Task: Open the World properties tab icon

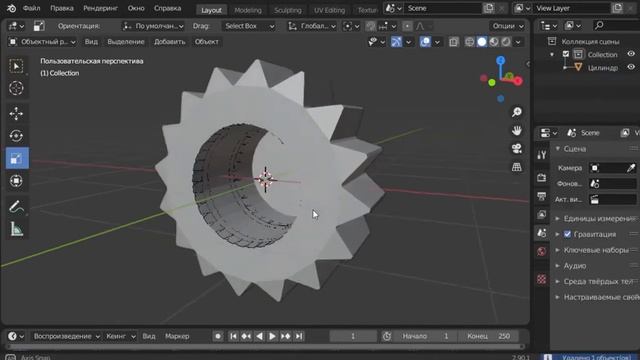Action: tap(542, 251)
